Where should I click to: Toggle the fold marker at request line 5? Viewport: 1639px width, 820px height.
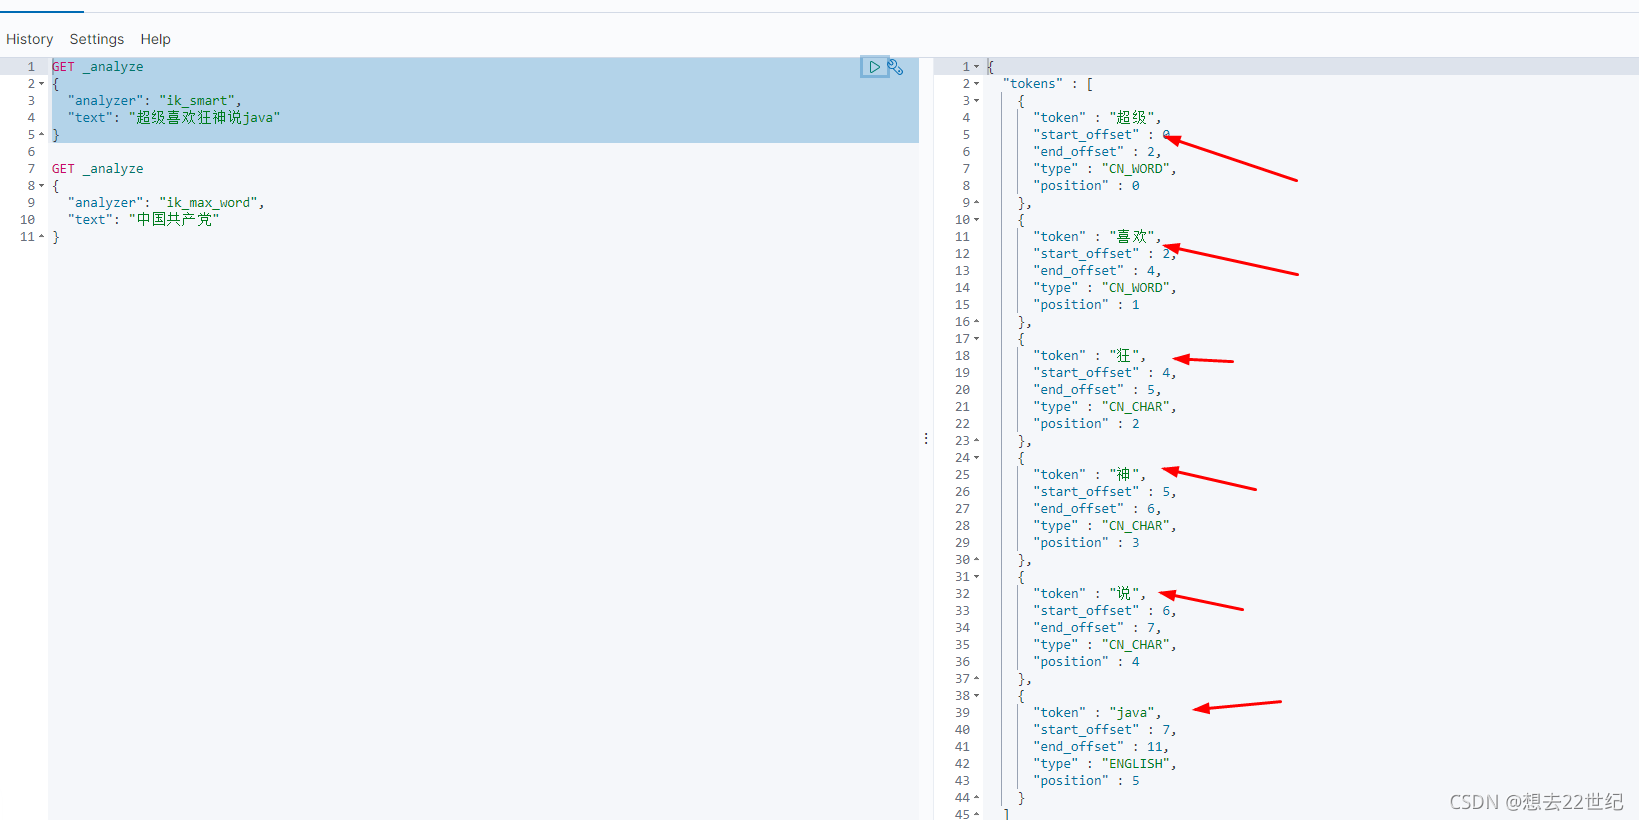tap(41, 135)
